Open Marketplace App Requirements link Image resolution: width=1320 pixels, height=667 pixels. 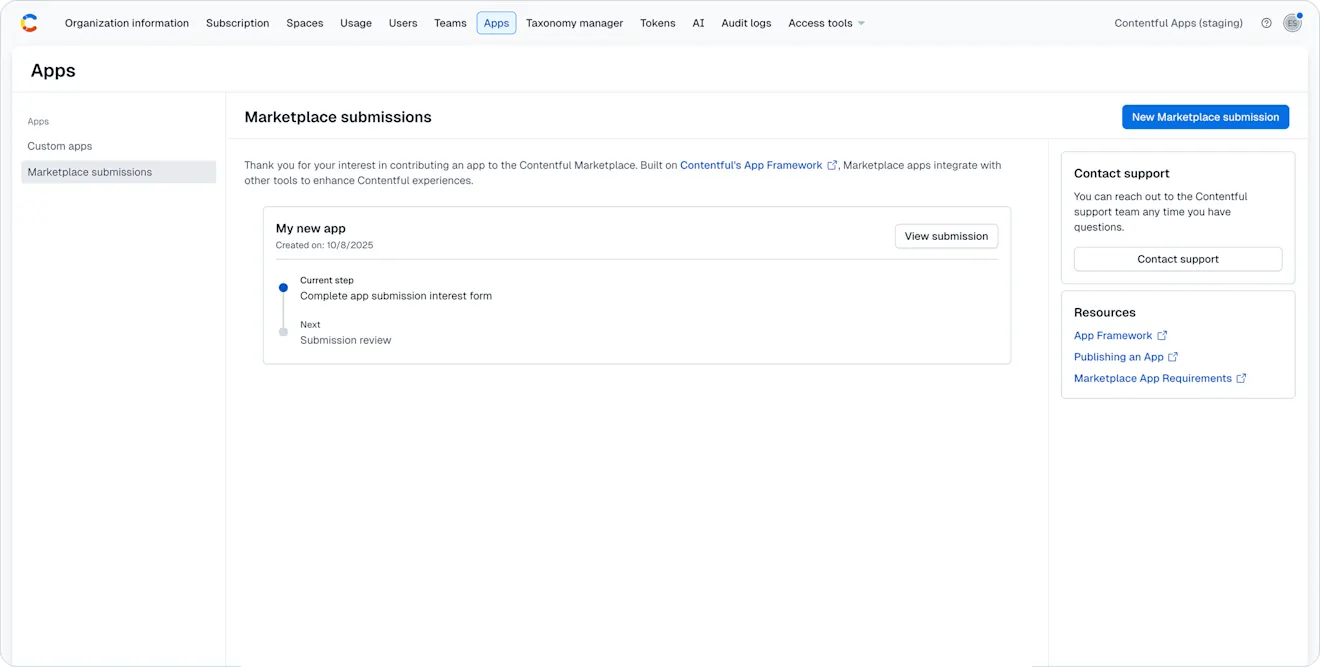(1153, 378)
